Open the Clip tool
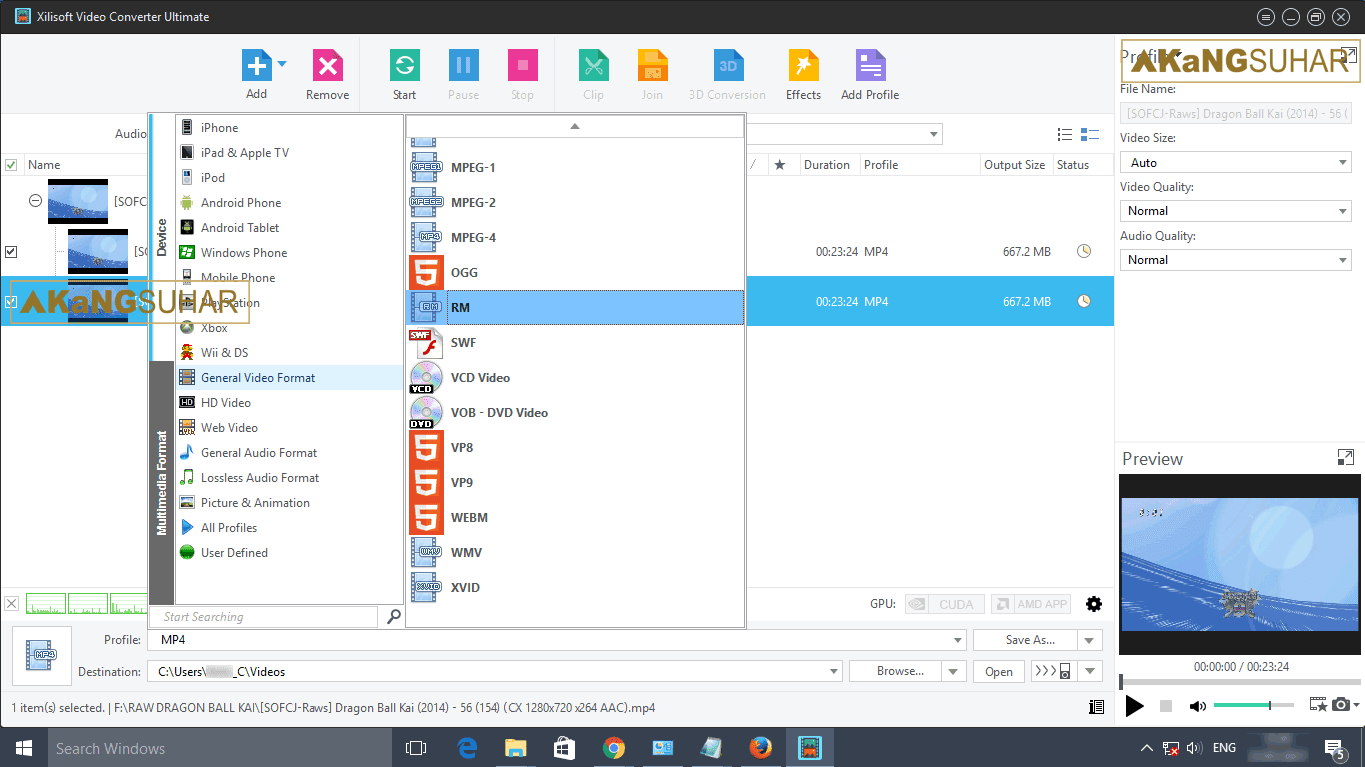This screenshot has height=767, width=1365. [594, 66]
